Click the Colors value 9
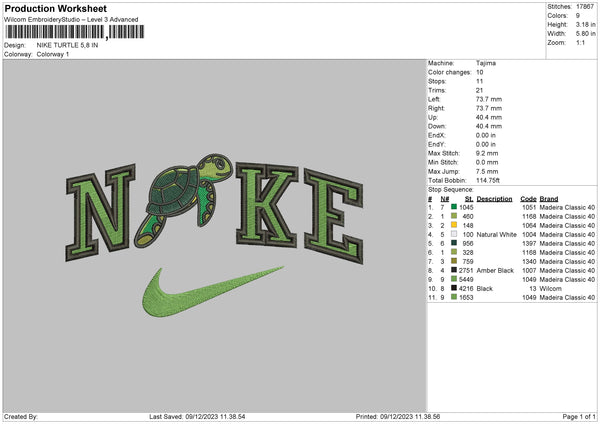Image resolution: width=600 pixels, height=424 pixels. coord(578,16)
